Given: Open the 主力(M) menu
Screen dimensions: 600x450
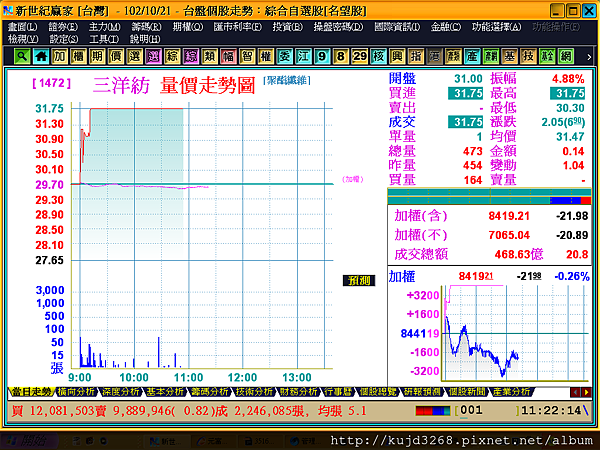Looking at the screenshot, I should click(x=104, y=27).
